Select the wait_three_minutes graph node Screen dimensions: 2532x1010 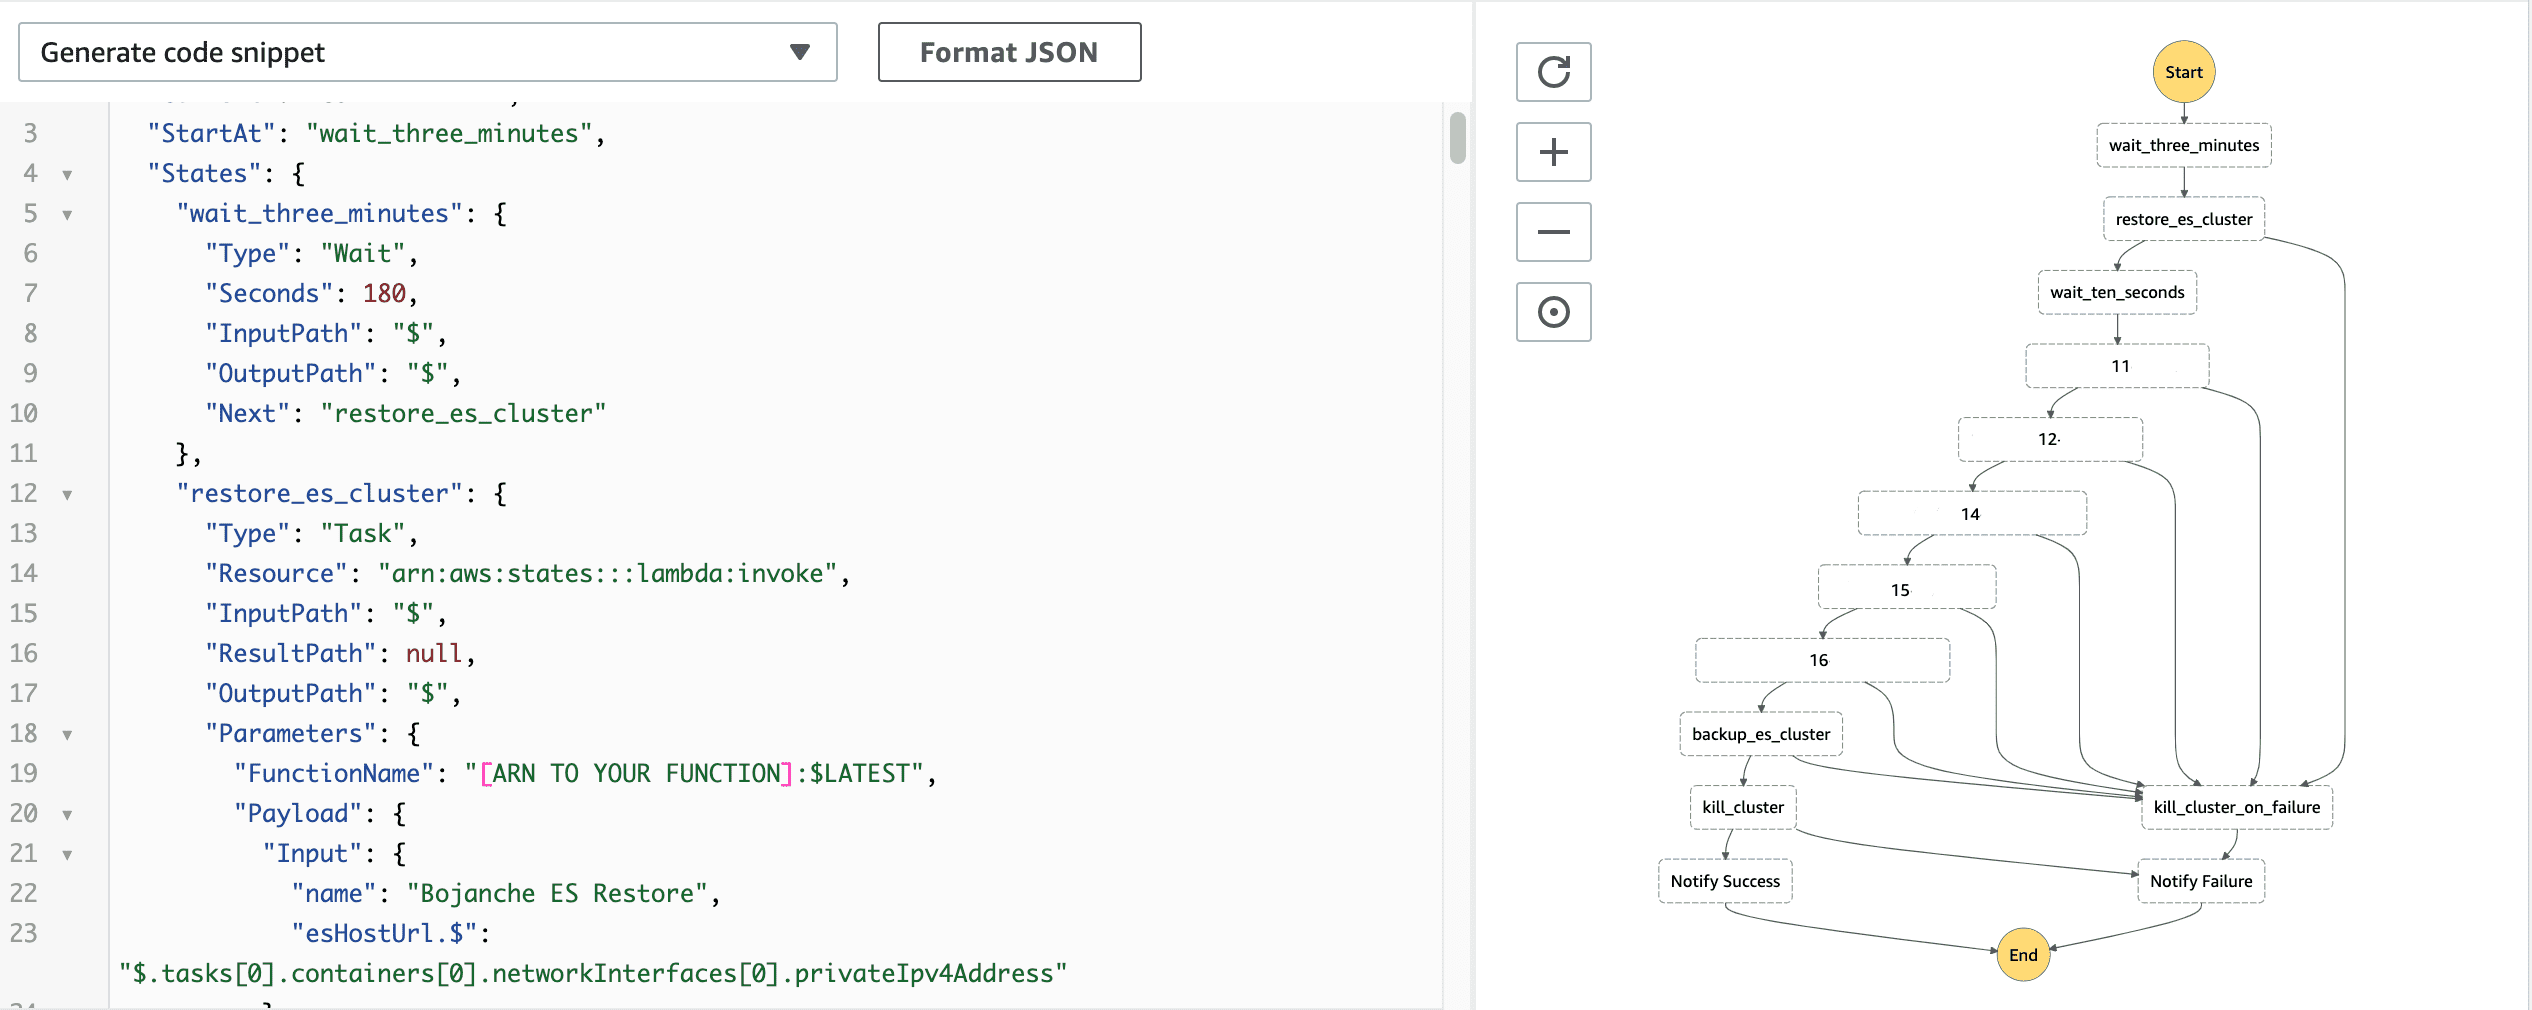point(2183,146)
